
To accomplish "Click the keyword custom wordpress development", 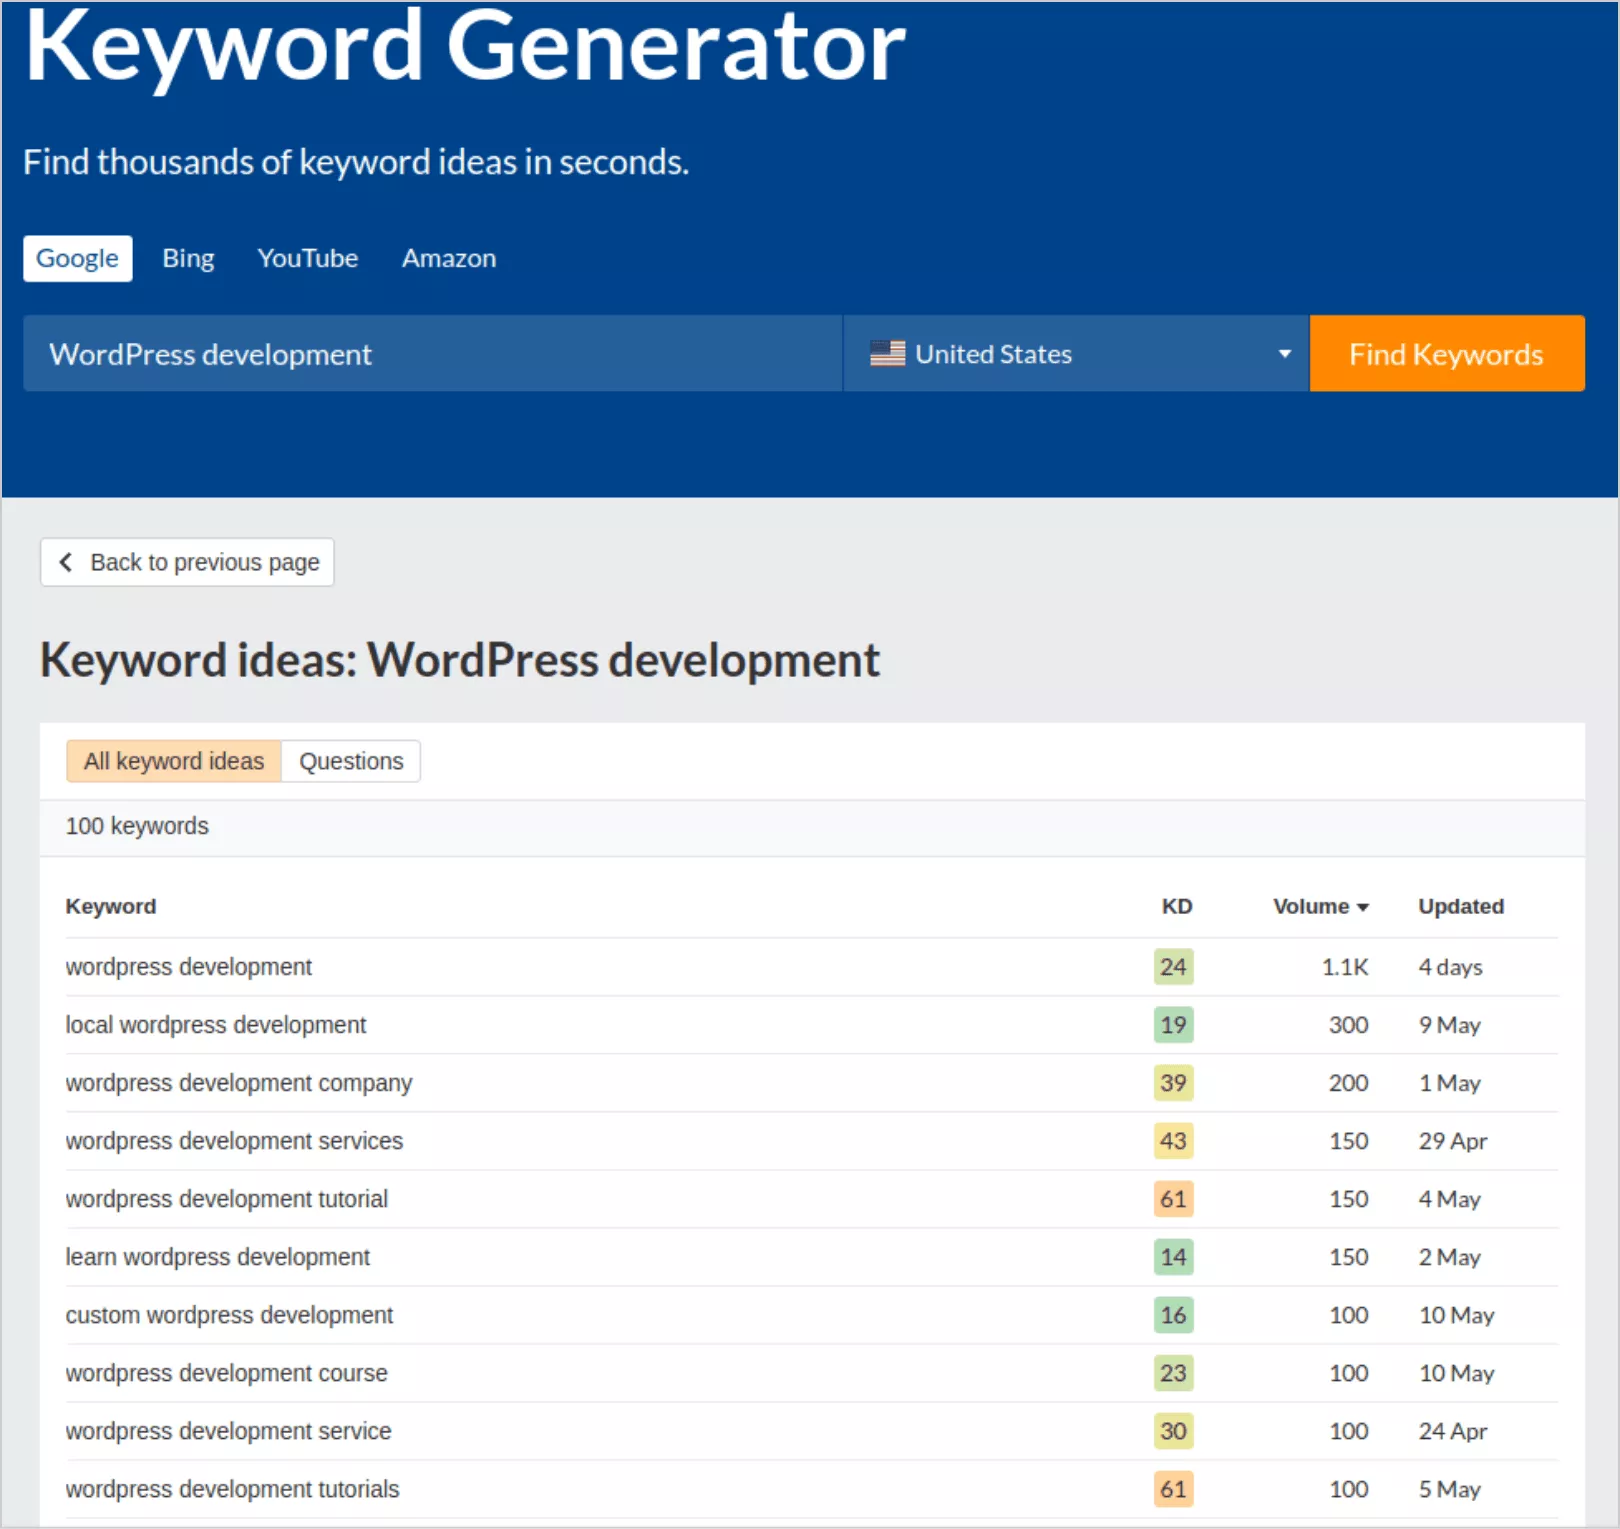I will pos(230,1315).
